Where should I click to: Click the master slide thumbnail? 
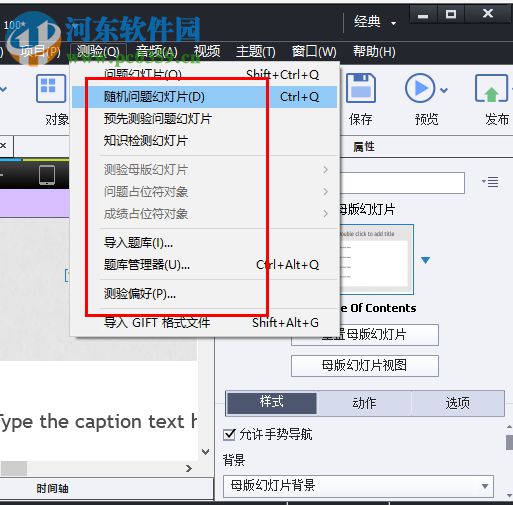(376, 259)
